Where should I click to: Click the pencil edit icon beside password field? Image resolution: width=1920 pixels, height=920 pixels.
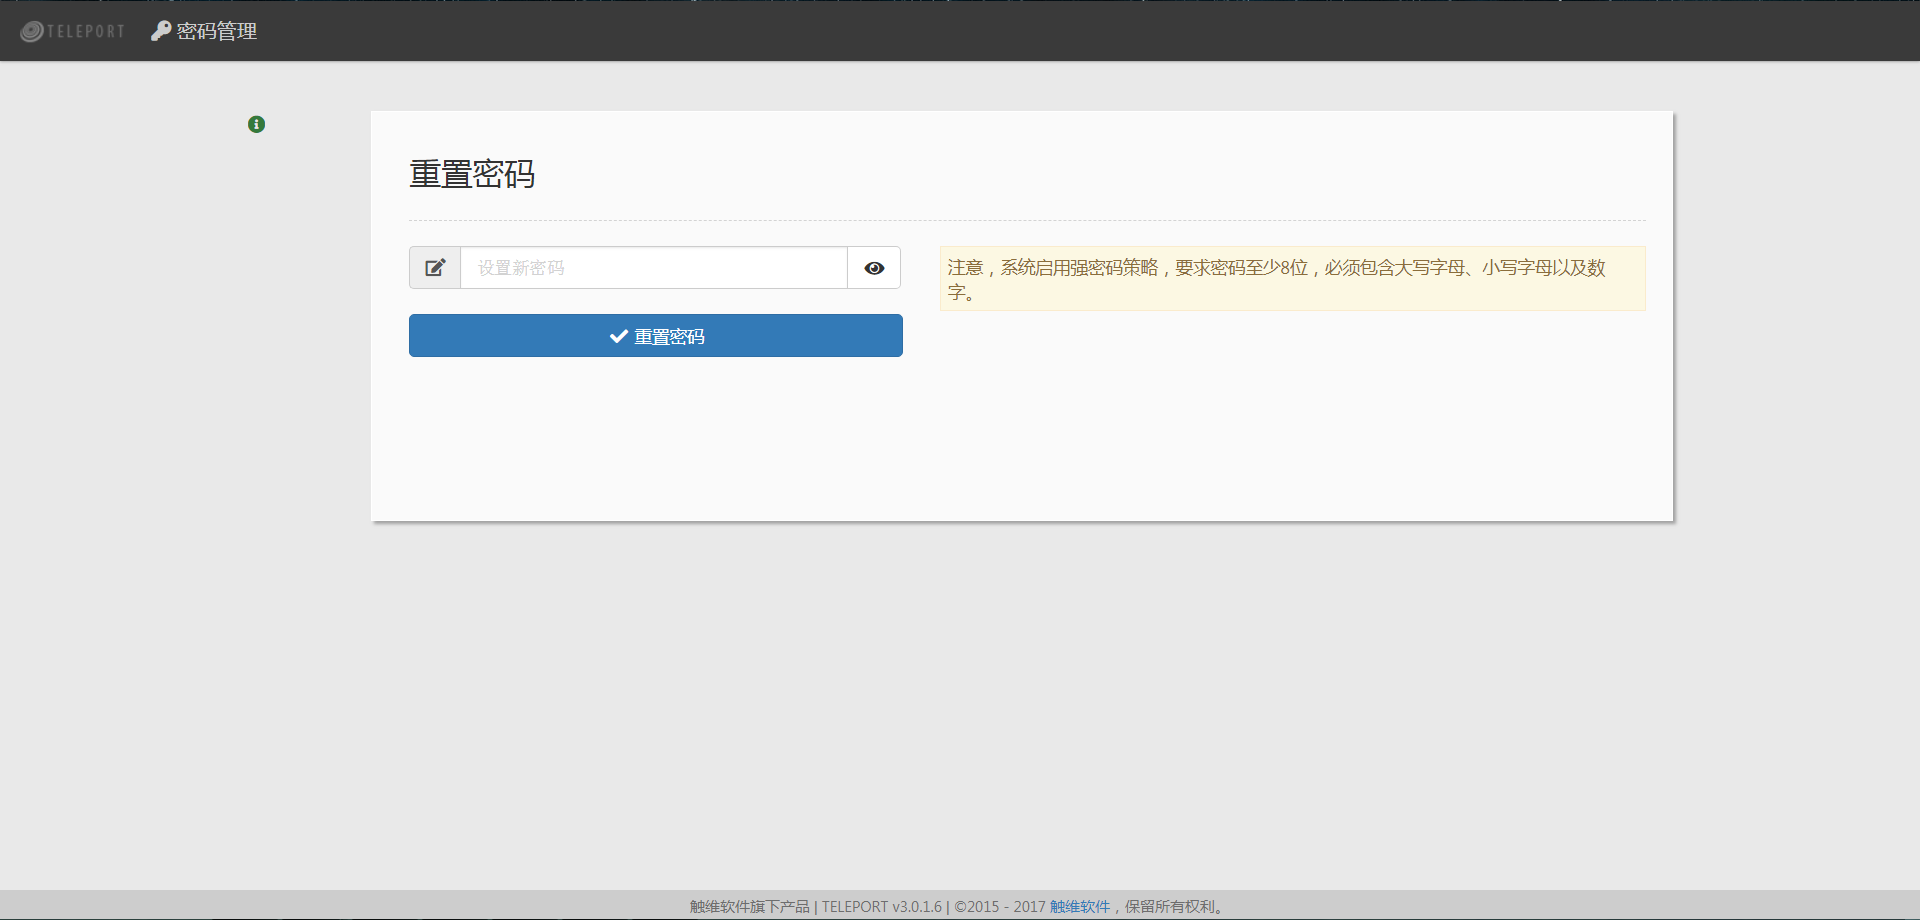click(435, 268)
